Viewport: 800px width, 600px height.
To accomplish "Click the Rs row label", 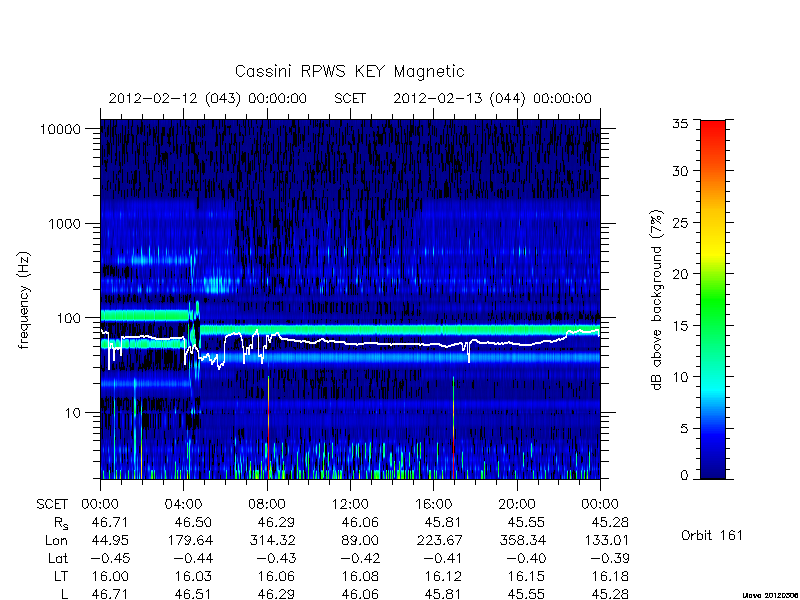I will [x=61, y=523].
